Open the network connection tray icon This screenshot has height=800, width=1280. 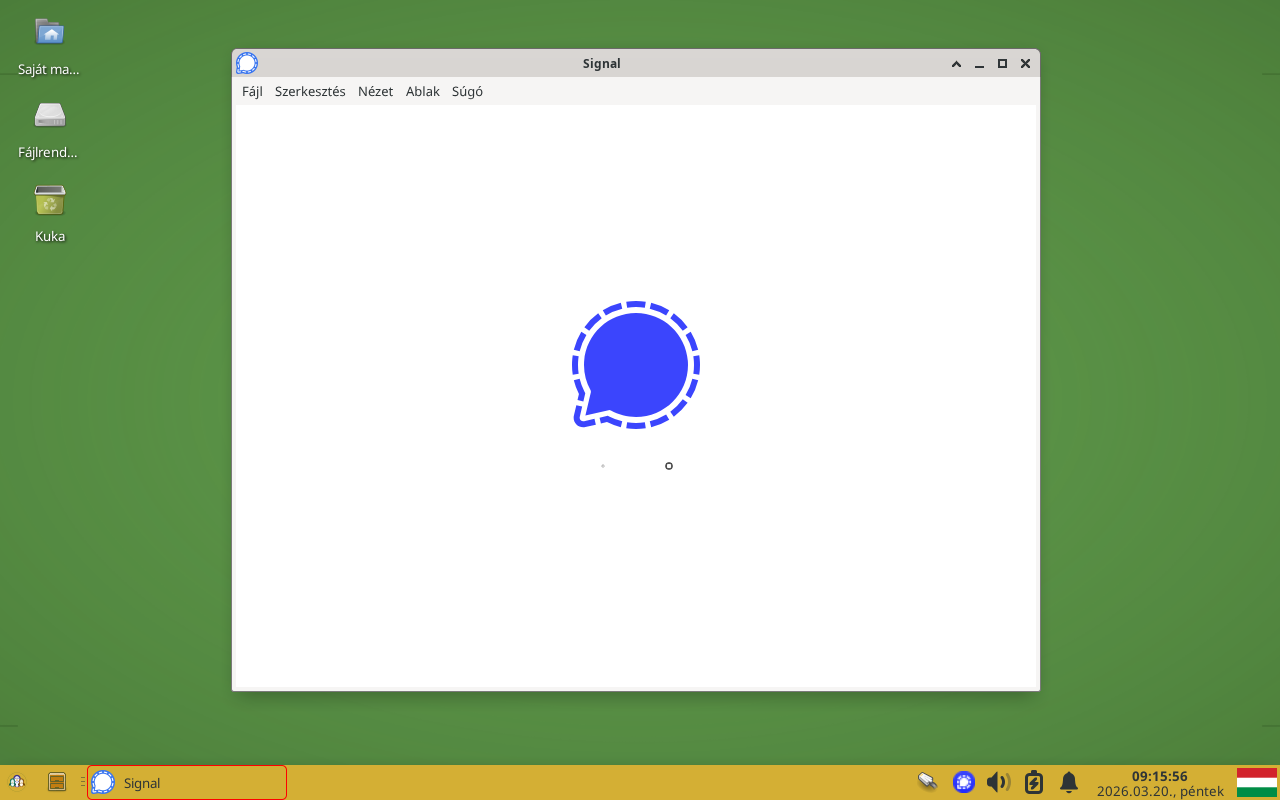tap(927, 782)
